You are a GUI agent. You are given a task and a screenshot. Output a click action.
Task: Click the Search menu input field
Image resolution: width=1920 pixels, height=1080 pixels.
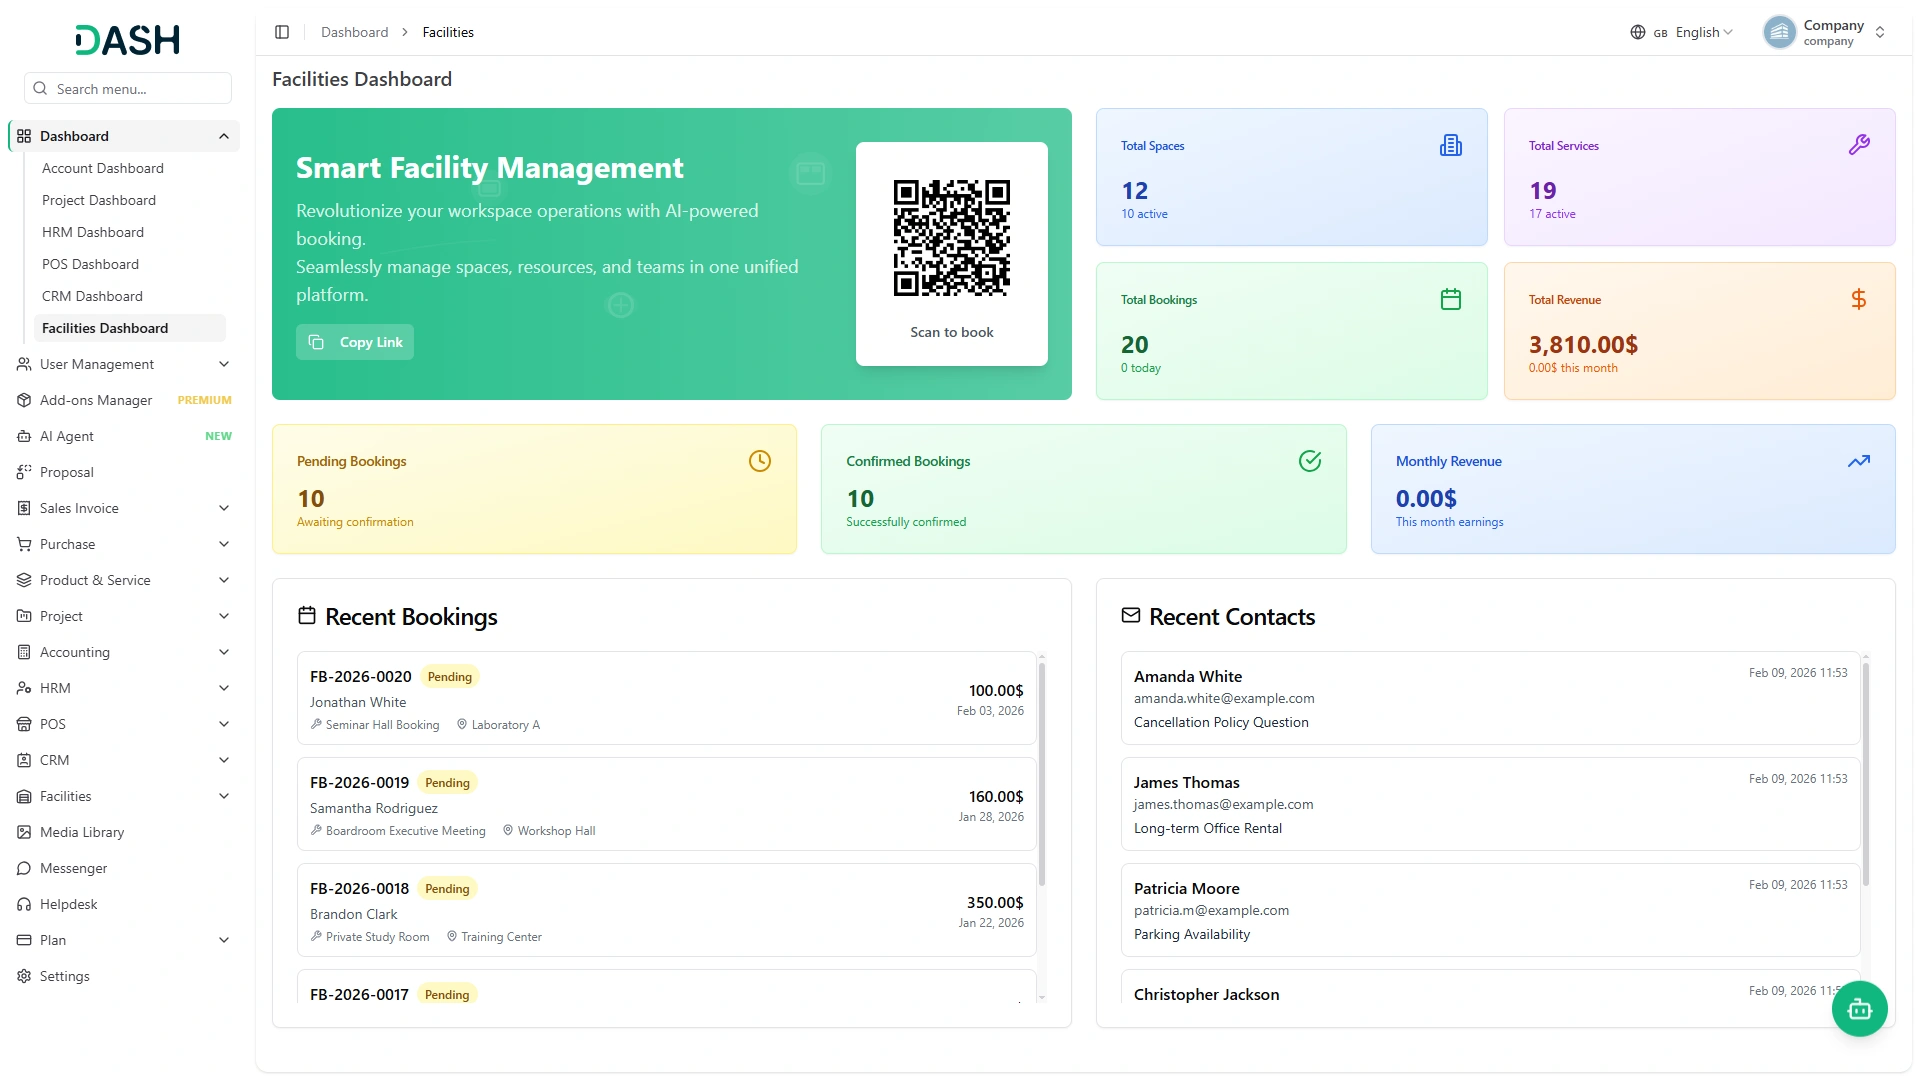click(x=128, y=88)
